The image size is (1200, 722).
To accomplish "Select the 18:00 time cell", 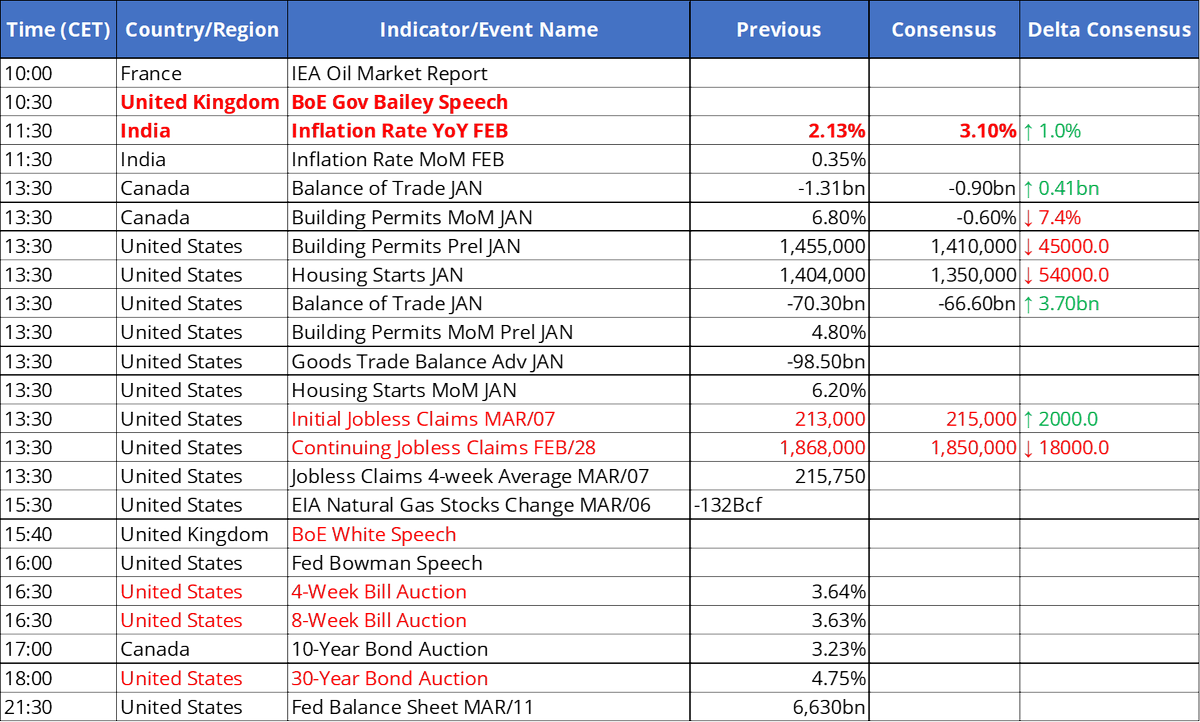I will click(x=57, y=678).
